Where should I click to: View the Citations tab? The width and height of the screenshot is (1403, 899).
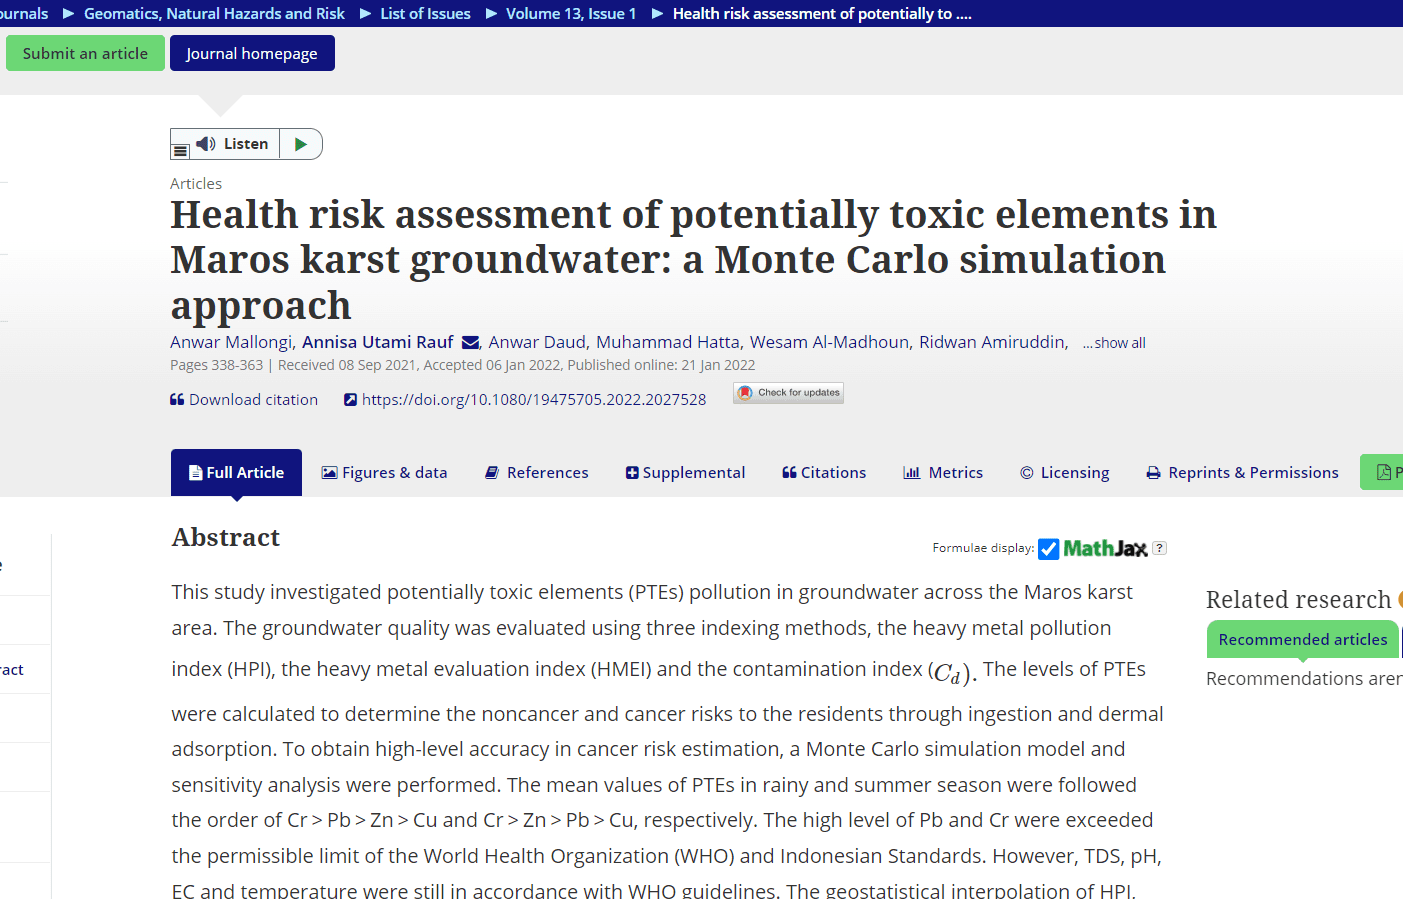824,473
